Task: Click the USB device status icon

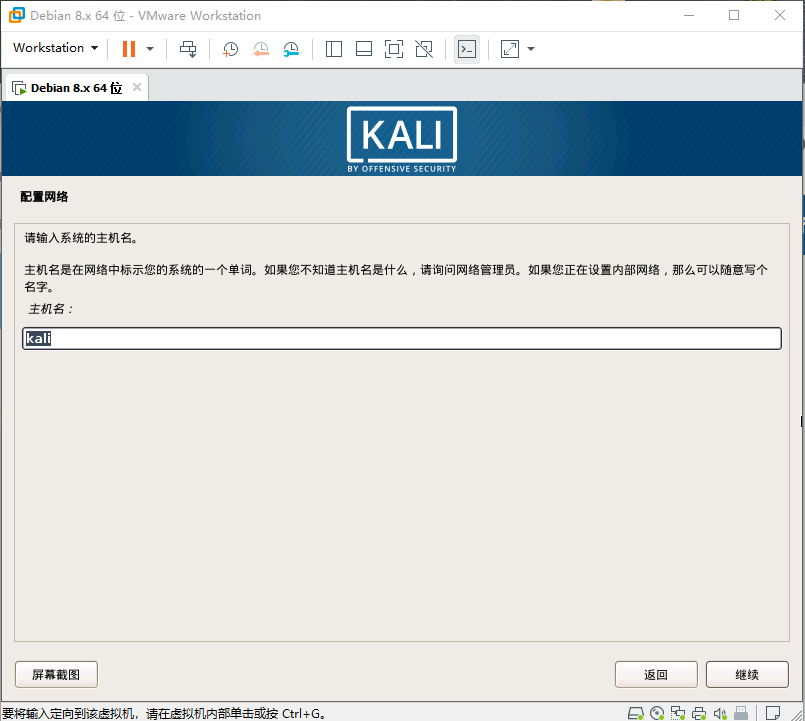Action: coord(741,713)
